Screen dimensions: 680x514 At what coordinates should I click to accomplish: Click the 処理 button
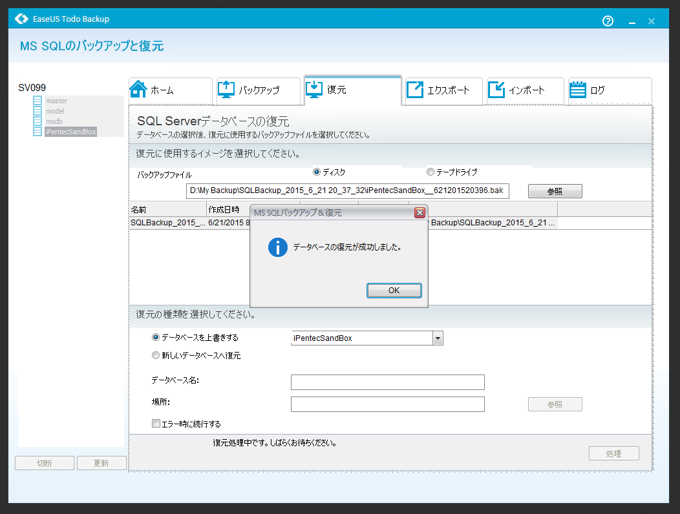614,453
